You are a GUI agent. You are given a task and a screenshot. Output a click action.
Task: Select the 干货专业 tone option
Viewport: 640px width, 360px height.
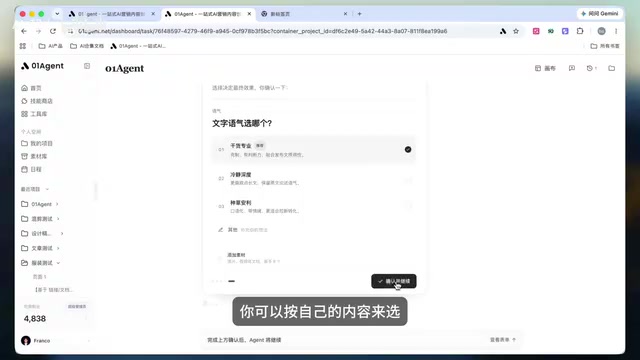click(x=313, y=150)
